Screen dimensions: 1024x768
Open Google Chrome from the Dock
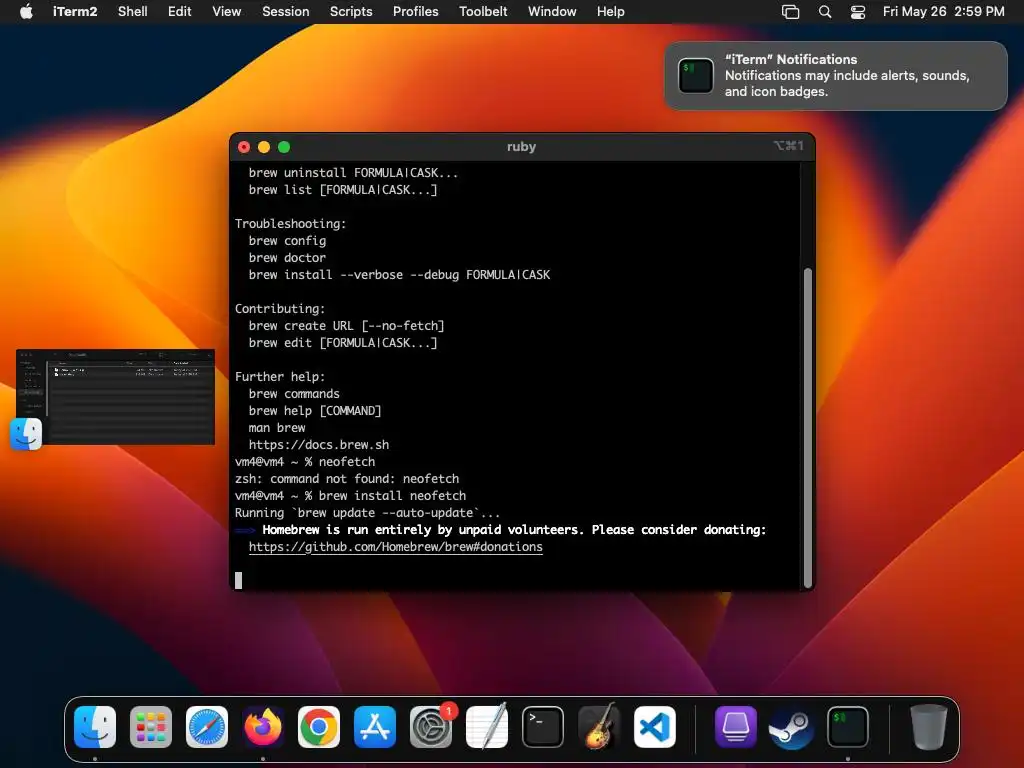(319, 727)
